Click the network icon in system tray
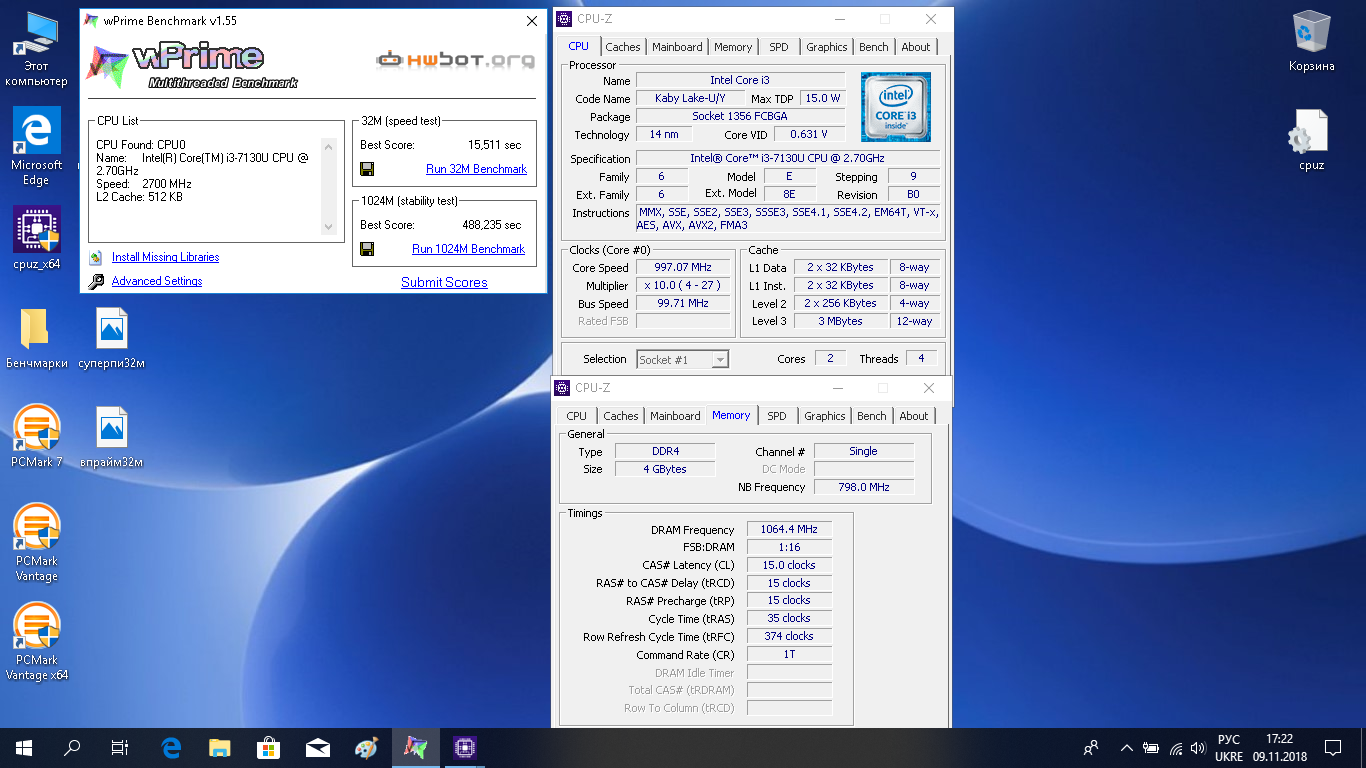Screen dimensions: 1366x768 click(1175, 747)
